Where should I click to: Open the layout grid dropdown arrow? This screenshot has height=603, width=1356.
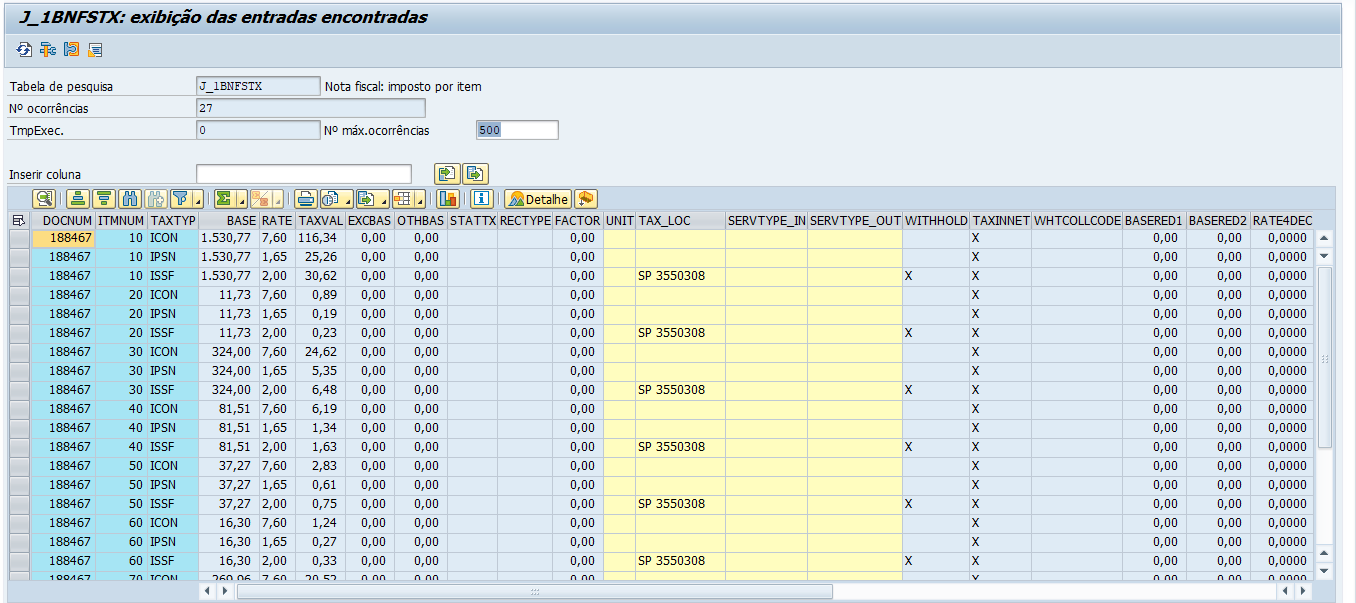421,199
